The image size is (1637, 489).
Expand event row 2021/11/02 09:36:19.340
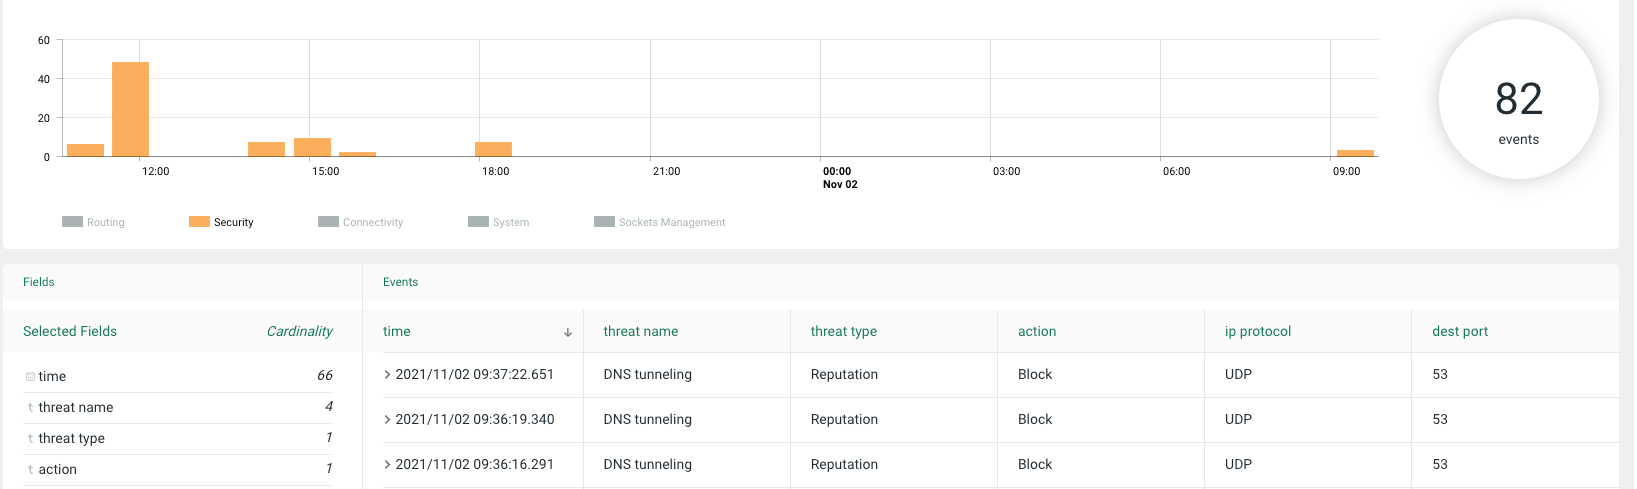(x=388, y=419)
